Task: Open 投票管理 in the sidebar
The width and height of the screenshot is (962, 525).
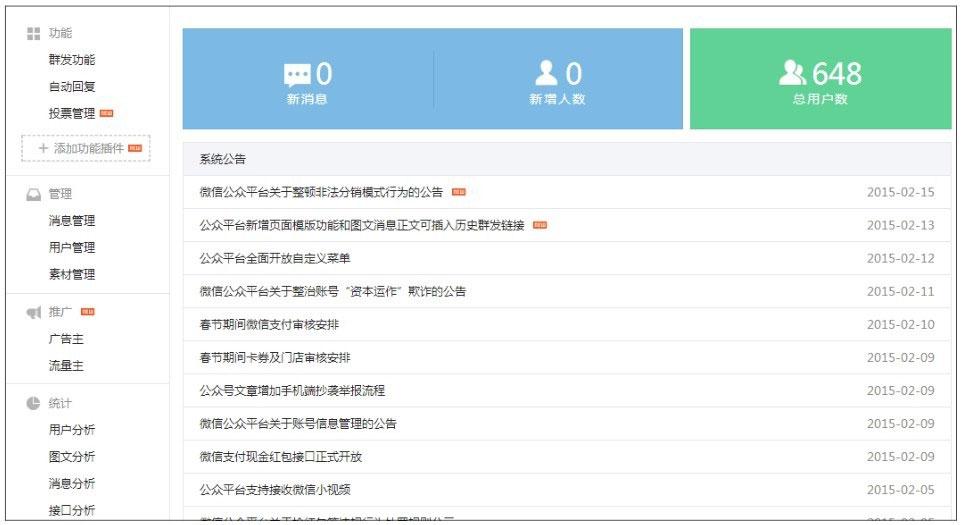Action: click(72, 113)
